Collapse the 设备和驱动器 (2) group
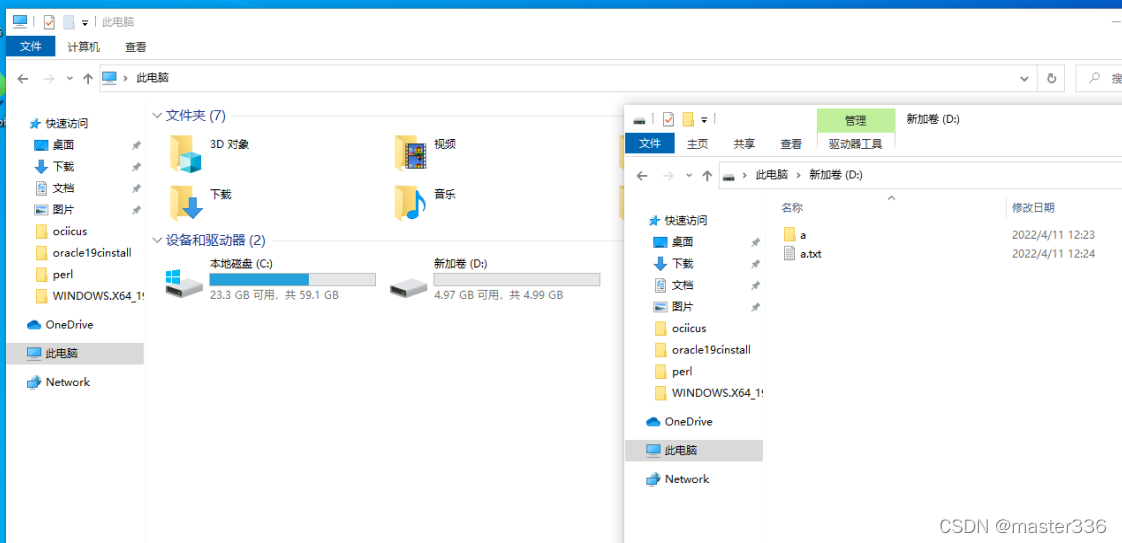 coord(157,240)
